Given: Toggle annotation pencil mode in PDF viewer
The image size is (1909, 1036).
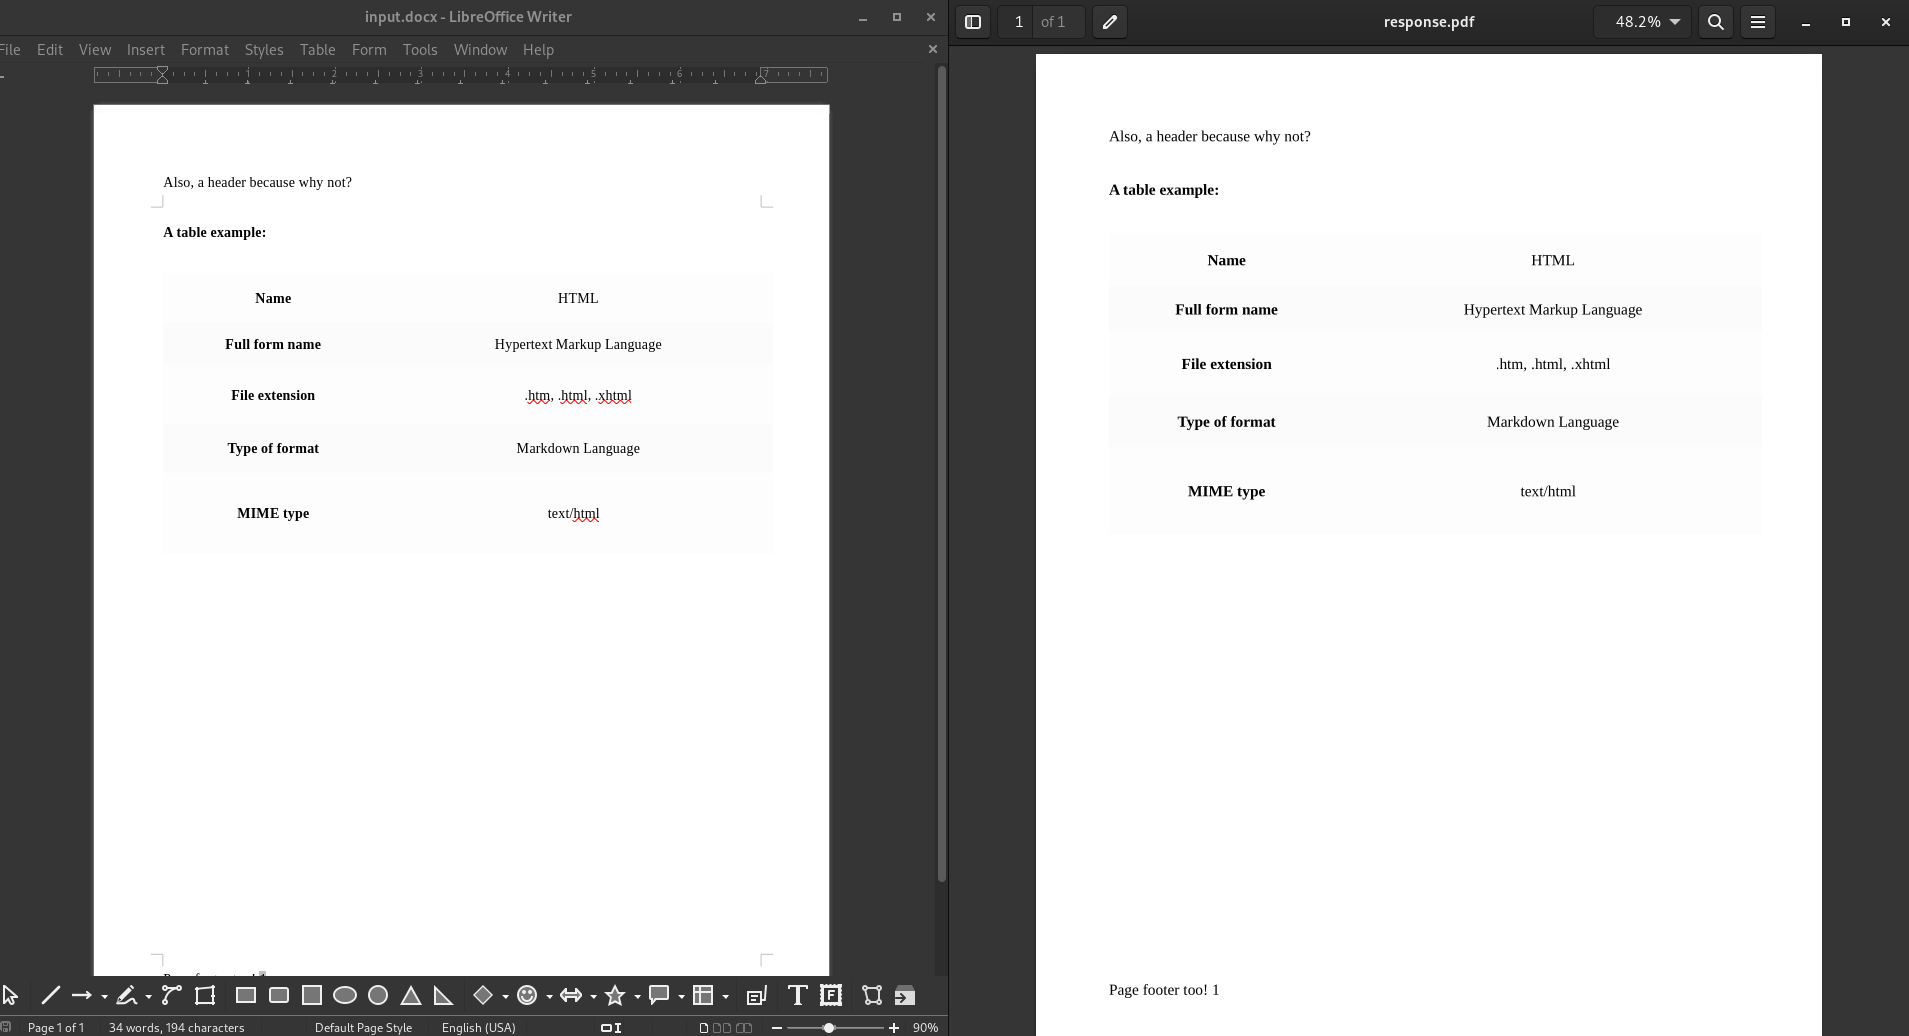Looking at the screenshot, I should click(x=1110, y=22).
